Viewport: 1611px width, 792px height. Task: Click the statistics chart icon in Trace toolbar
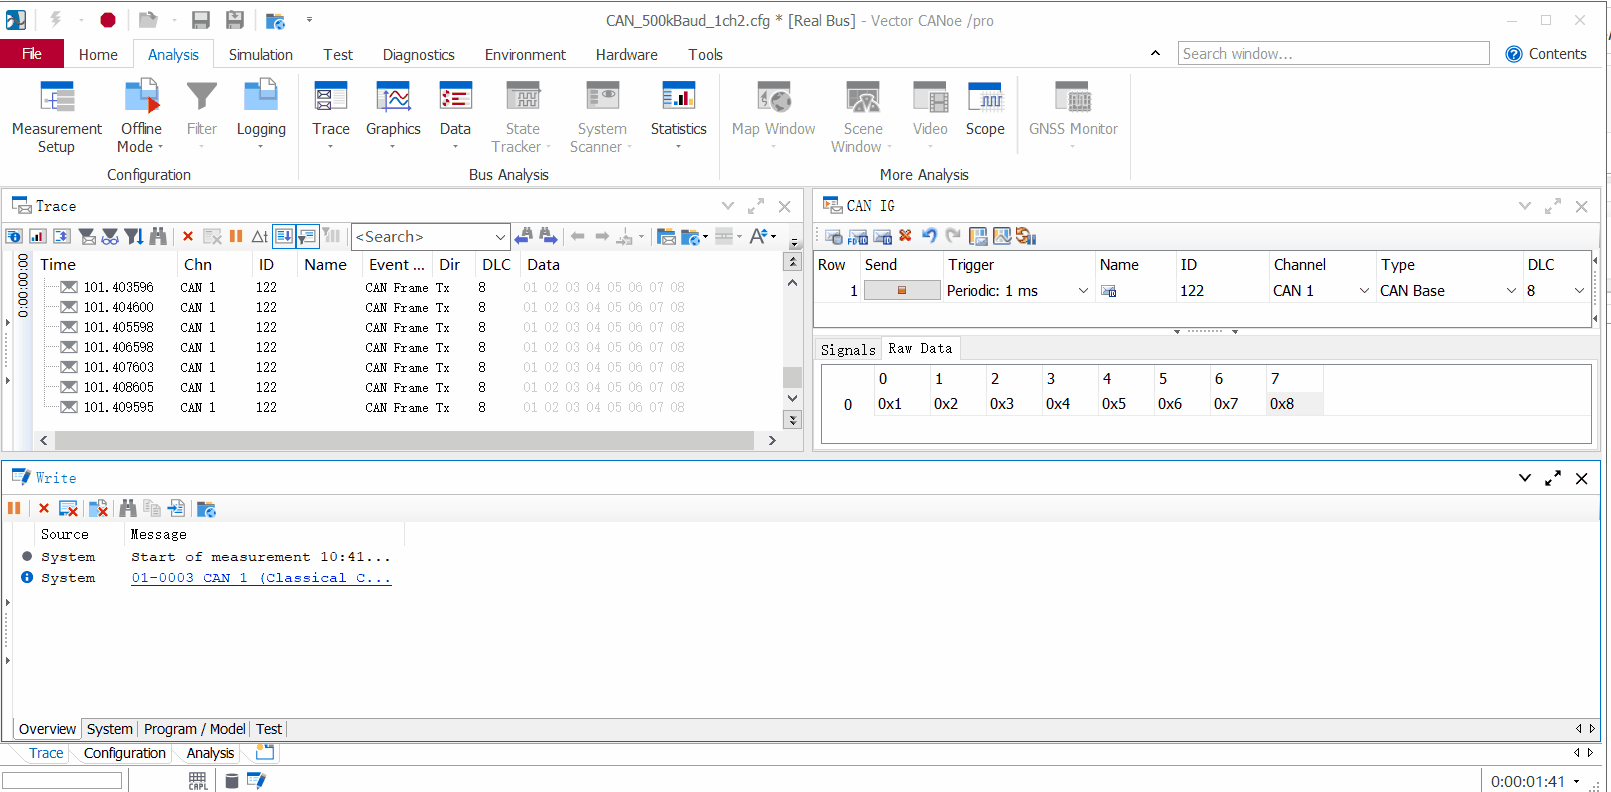(38, 237)
